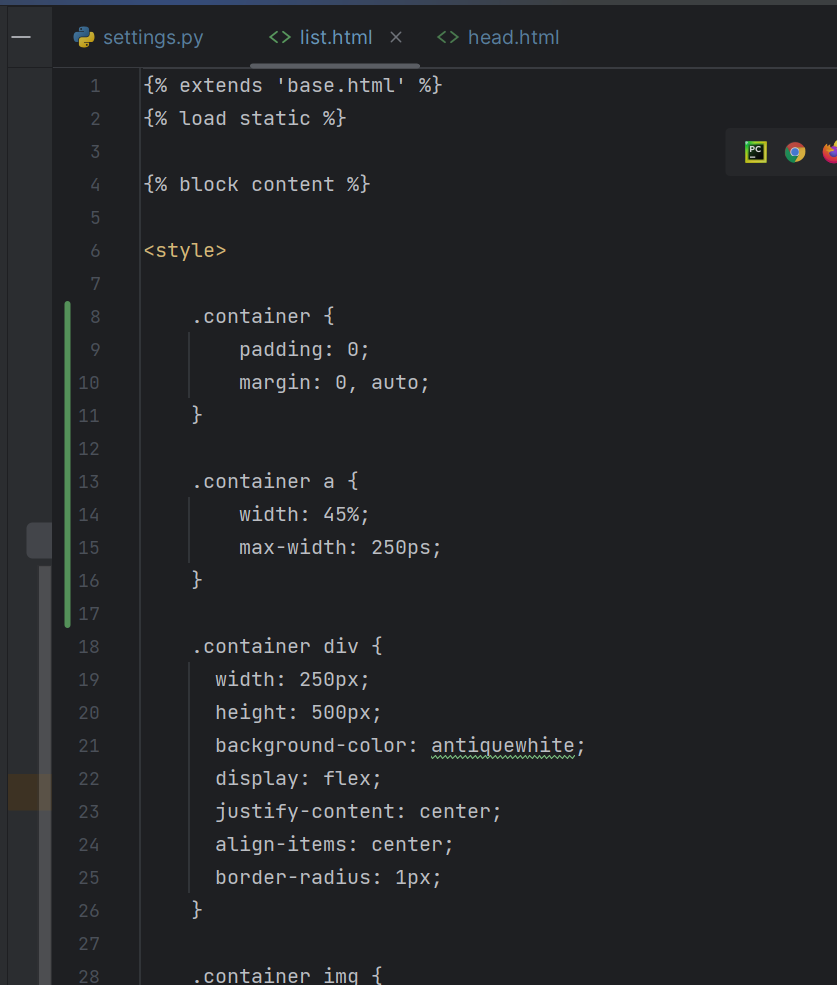This screenshot has height=985, width=837.
Task: Place cursor in "{% extends 'base.html' %}" line
Action: (293, 85)
